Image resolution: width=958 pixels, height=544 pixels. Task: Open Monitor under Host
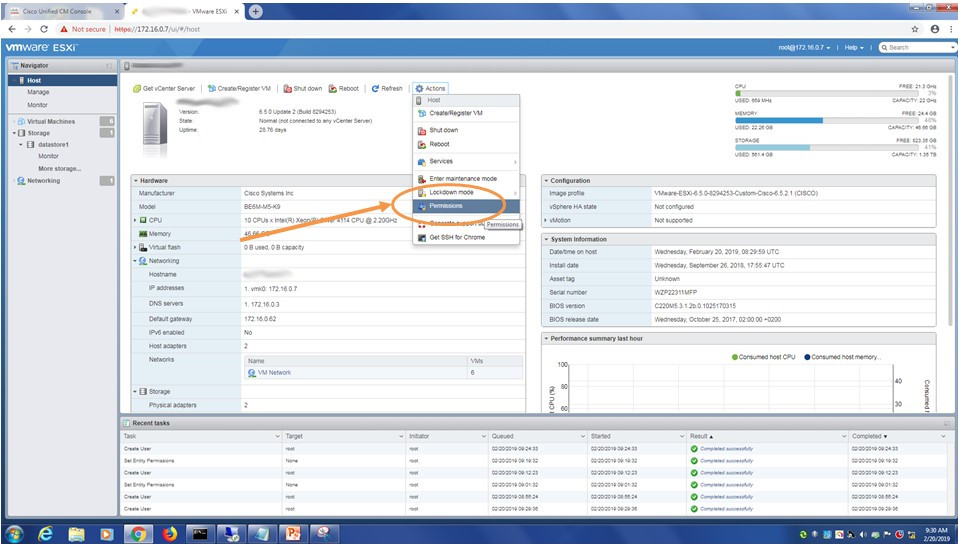37,105
